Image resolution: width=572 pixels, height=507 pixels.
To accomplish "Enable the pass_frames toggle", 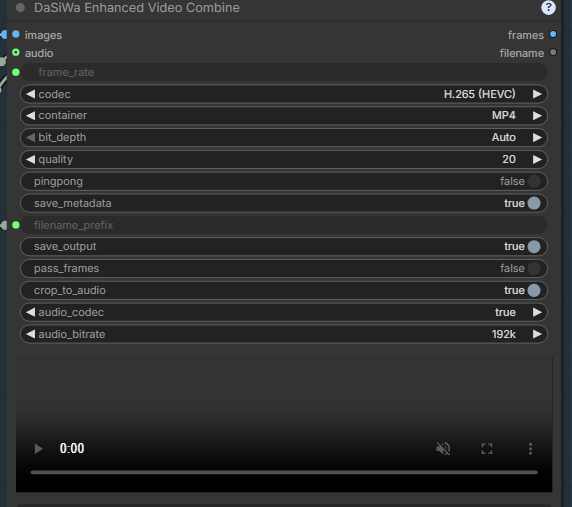I will [534, 268].
